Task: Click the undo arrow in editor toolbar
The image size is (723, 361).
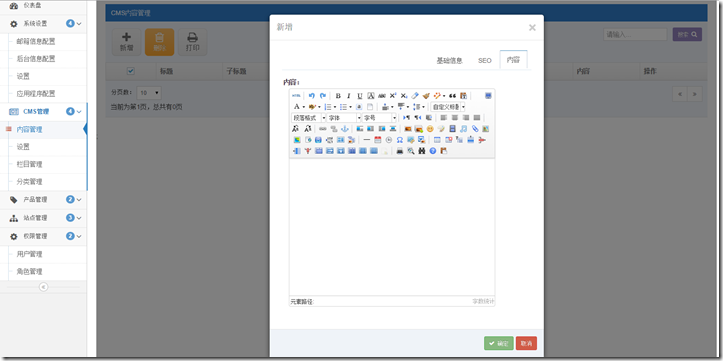Action: click(312, 96)
